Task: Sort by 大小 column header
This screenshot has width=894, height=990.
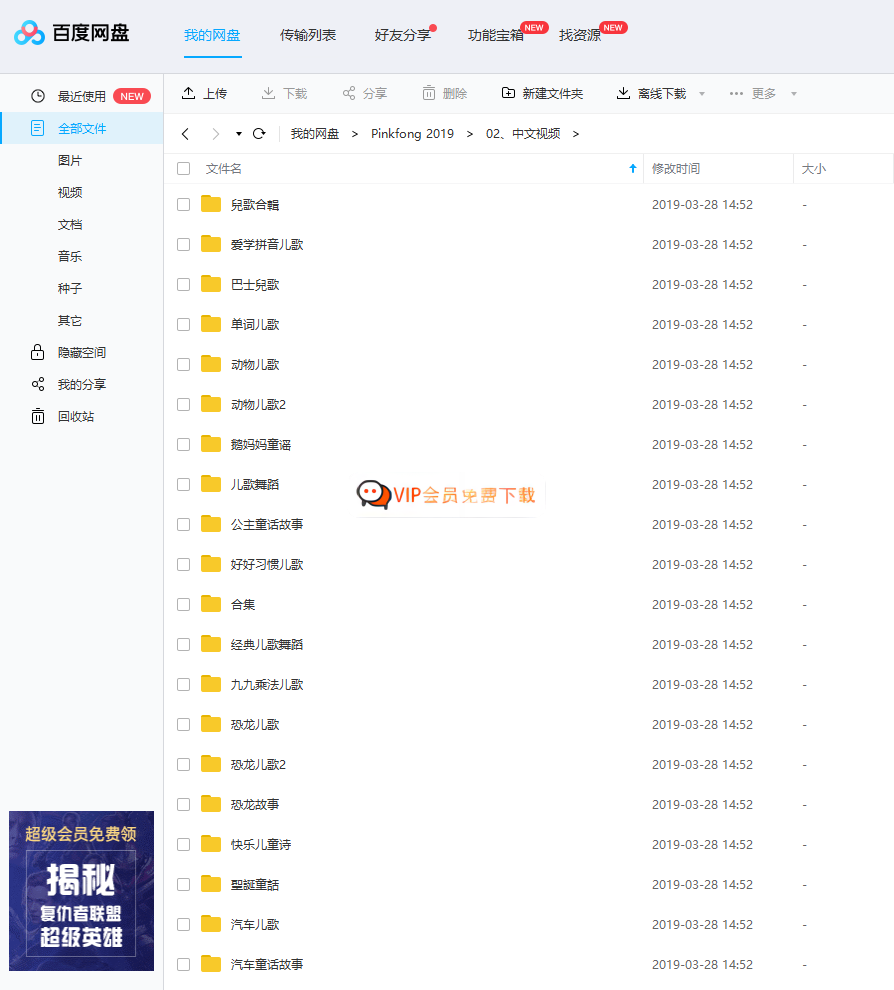Action: [x=813, y=169]
